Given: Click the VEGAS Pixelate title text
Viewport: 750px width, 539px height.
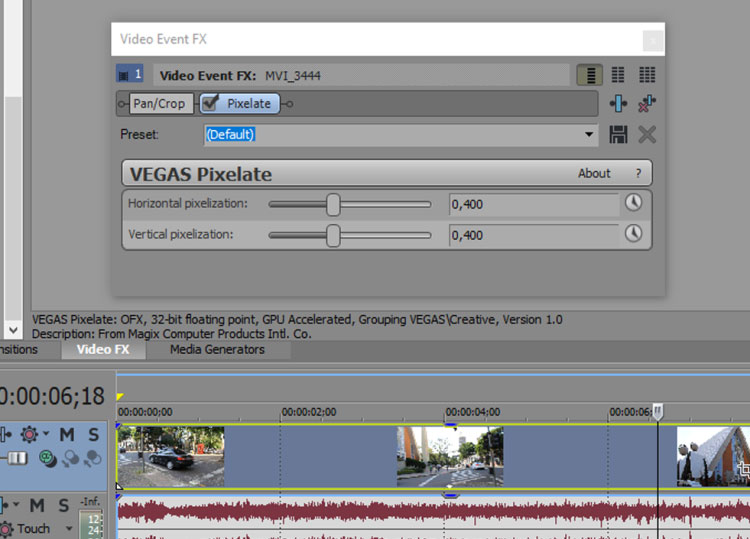Looking at the screenshot, I should [201, 174].
